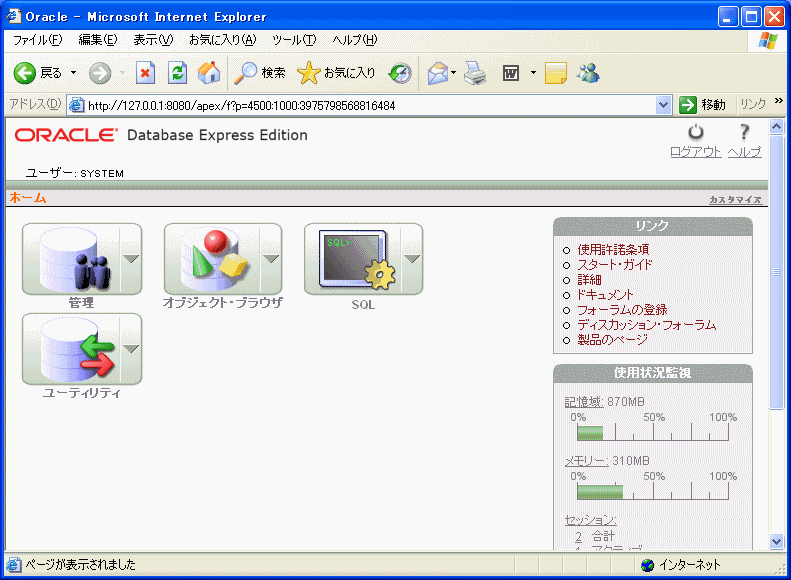Open the 使用許諾条項 link
This screenshot has width=791, height=580.
[613, 249]
